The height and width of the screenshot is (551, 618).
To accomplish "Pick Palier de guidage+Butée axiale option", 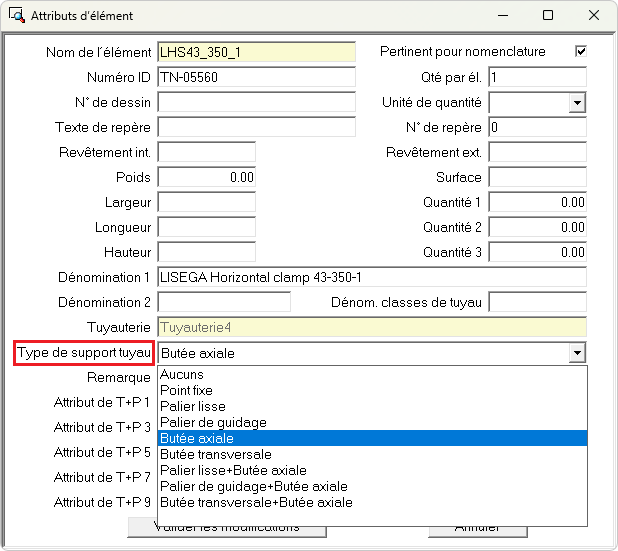I will point(254,486).
